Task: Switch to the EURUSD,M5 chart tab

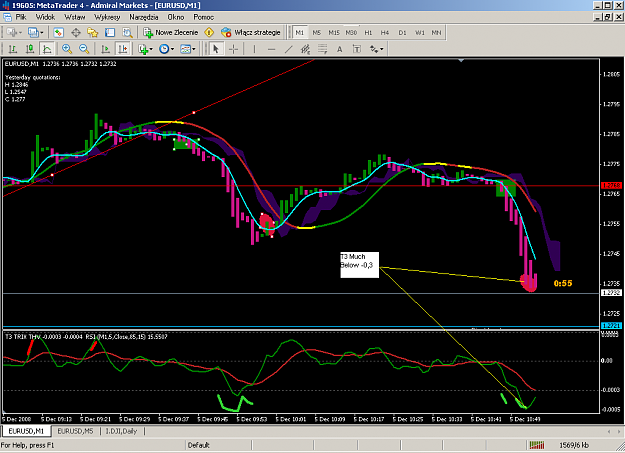Action: point(75,431)
